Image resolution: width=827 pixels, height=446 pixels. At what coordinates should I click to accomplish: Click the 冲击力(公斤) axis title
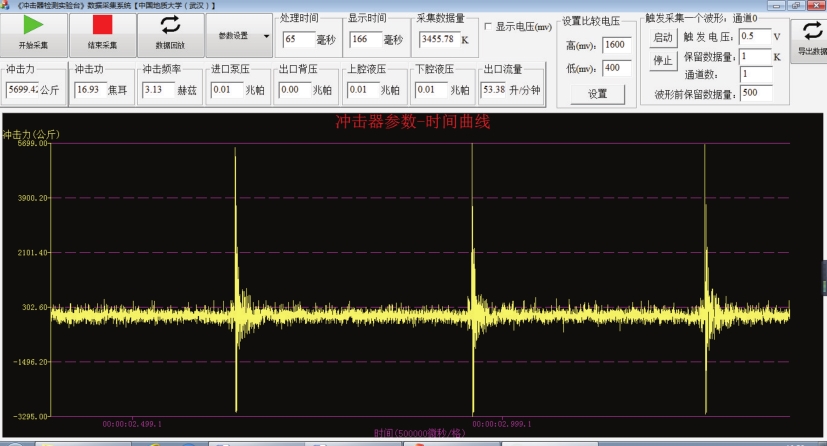point(31,134)
